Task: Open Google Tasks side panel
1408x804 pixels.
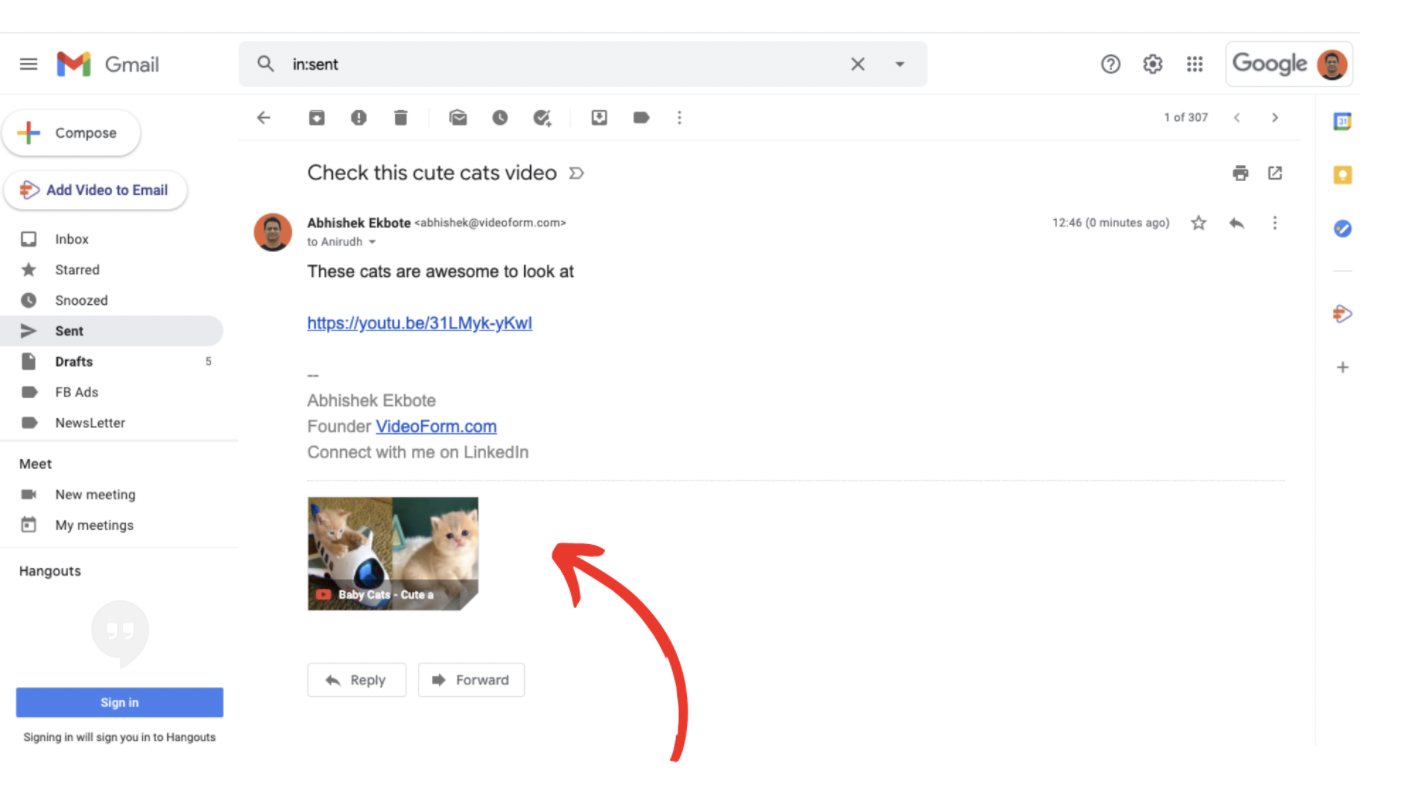Action: point(1343,229)
